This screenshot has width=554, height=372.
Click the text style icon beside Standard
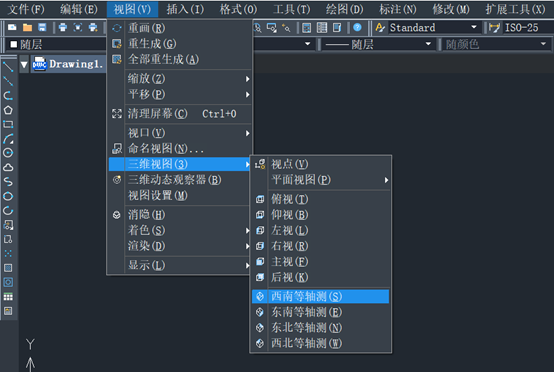(380, 28)
